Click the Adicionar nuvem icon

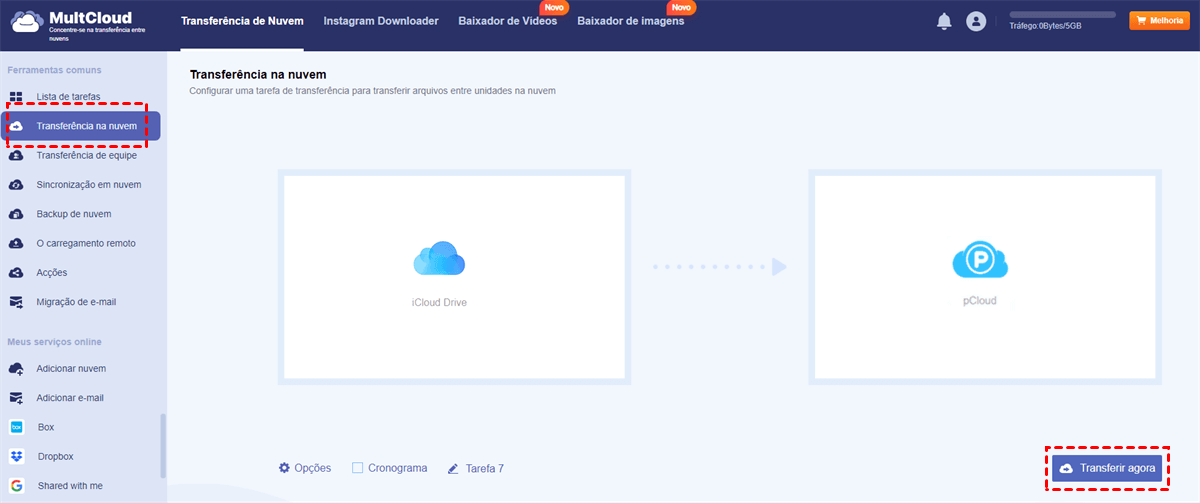(x=16, y=368)
